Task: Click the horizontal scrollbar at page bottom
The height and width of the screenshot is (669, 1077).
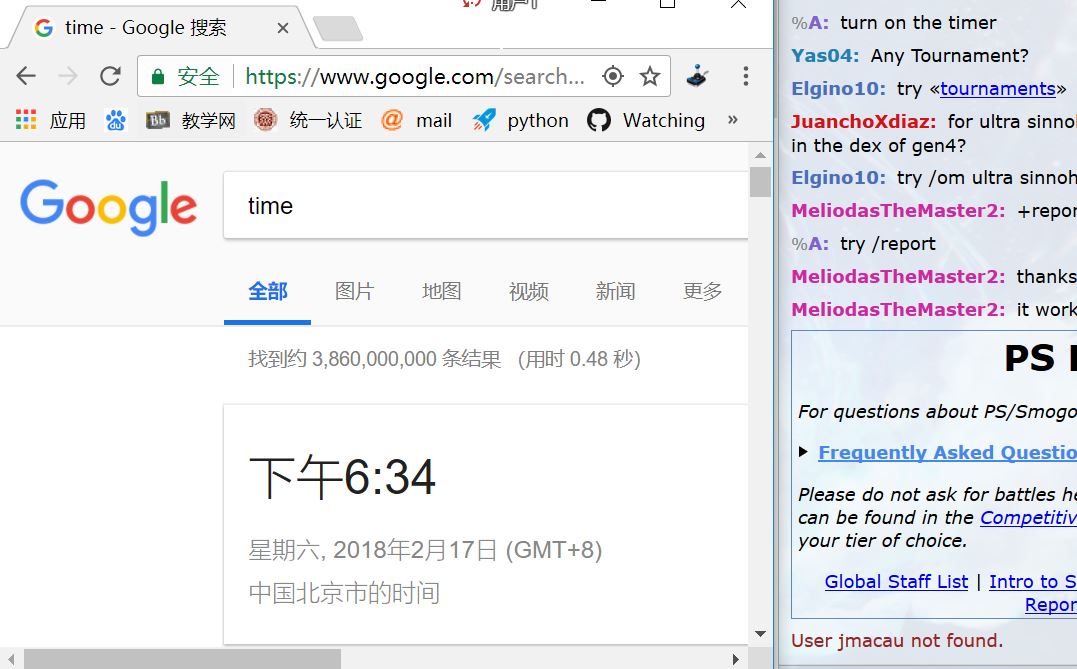Action: click(182, 659)
